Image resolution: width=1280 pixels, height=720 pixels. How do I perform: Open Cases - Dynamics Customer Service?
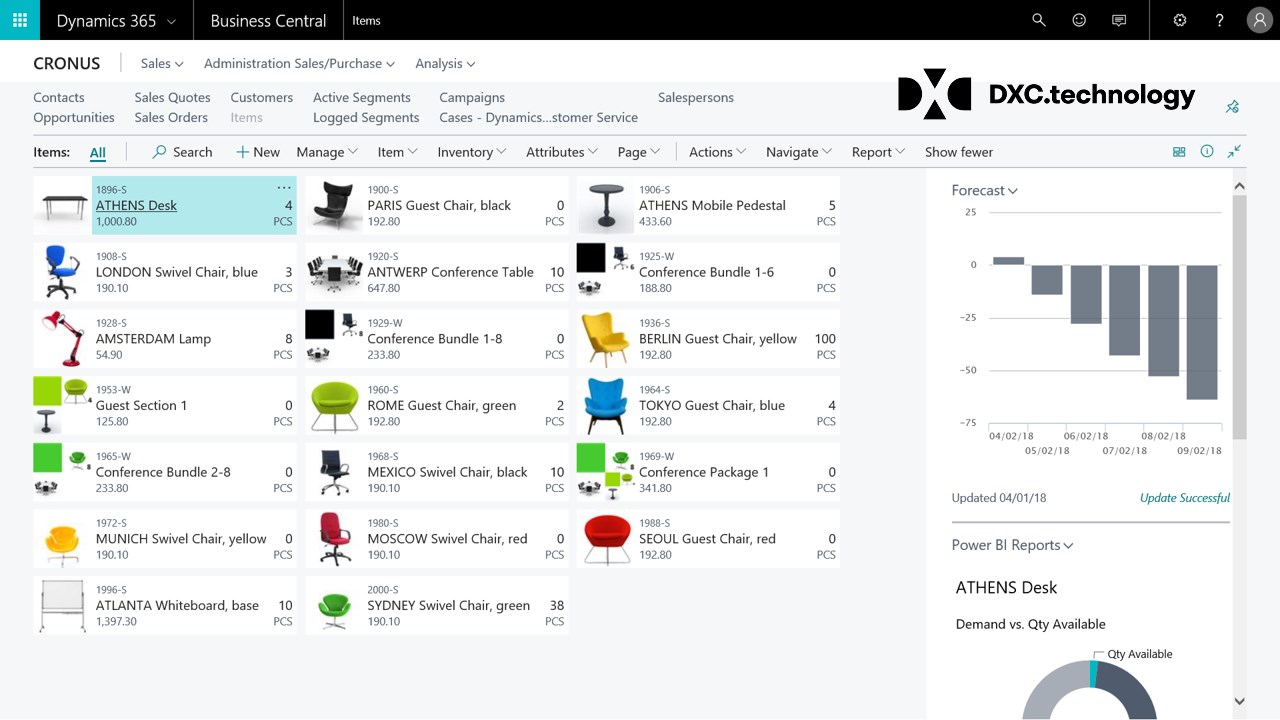coord(539,117)
